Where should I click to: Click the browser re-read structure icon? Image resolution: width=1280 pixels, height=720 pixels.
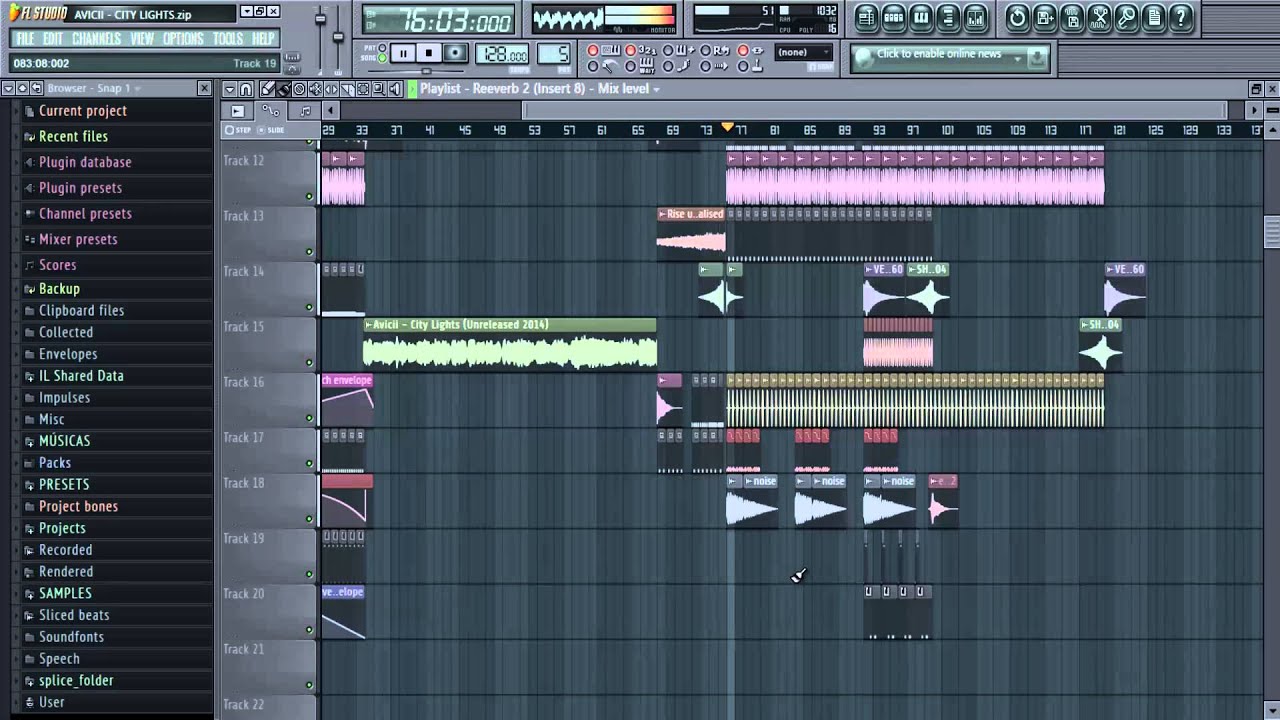click(36, 88)
